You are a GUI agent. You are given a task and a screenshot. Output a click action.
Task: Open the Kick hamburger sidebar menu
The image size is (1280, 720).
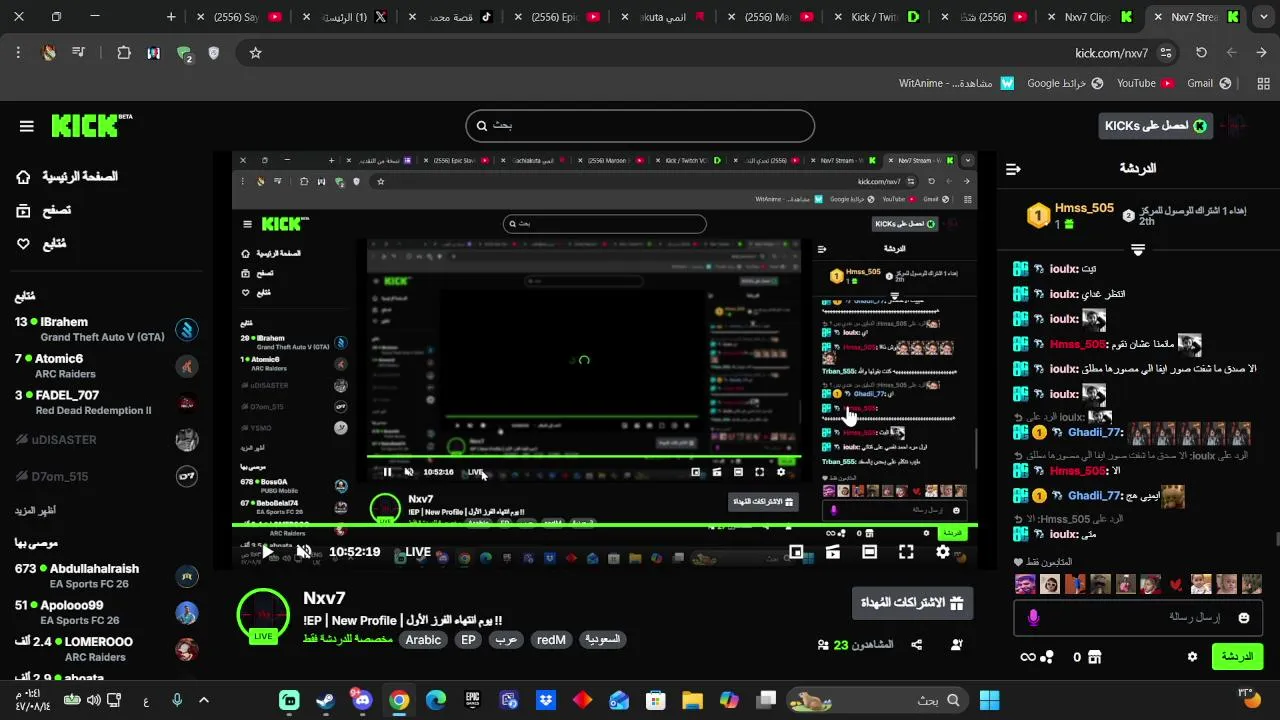(26, 126)
